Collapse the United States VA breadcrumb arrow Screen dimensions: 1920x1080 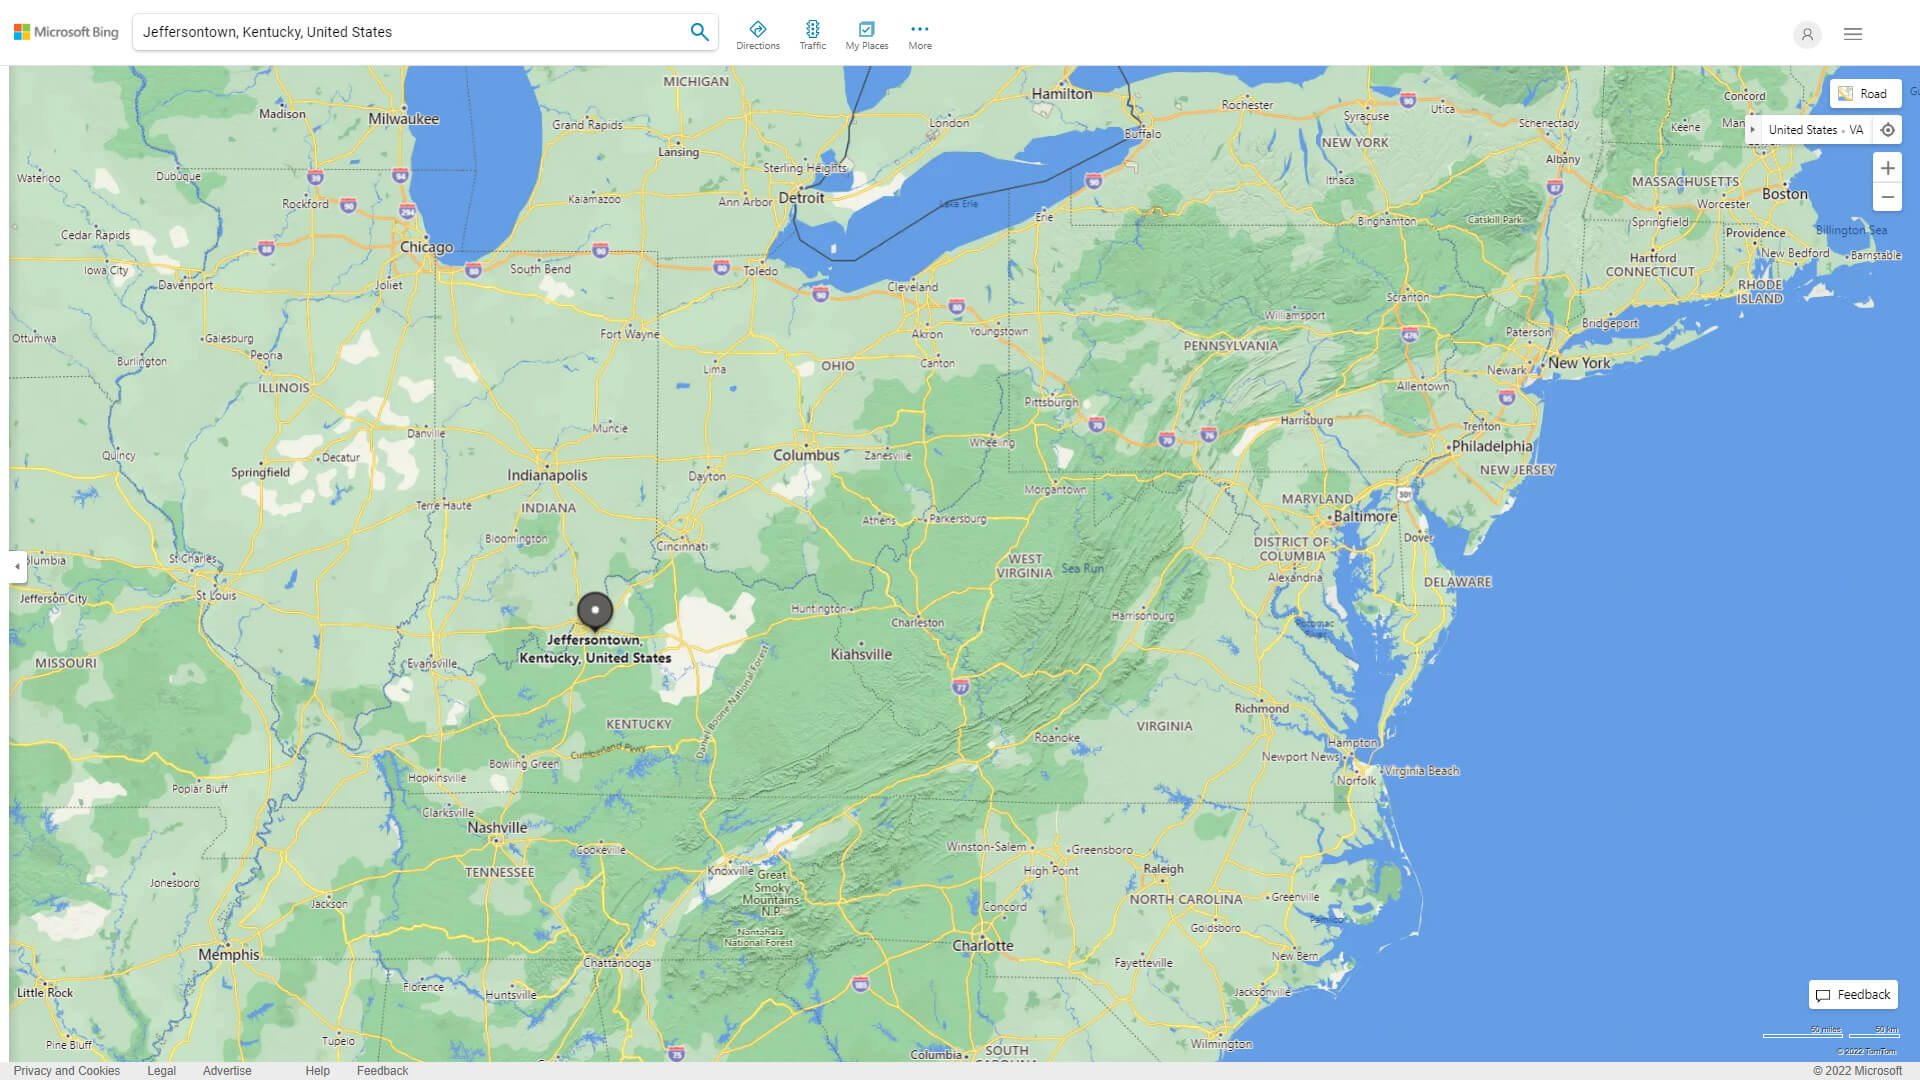coord(1753,130)
